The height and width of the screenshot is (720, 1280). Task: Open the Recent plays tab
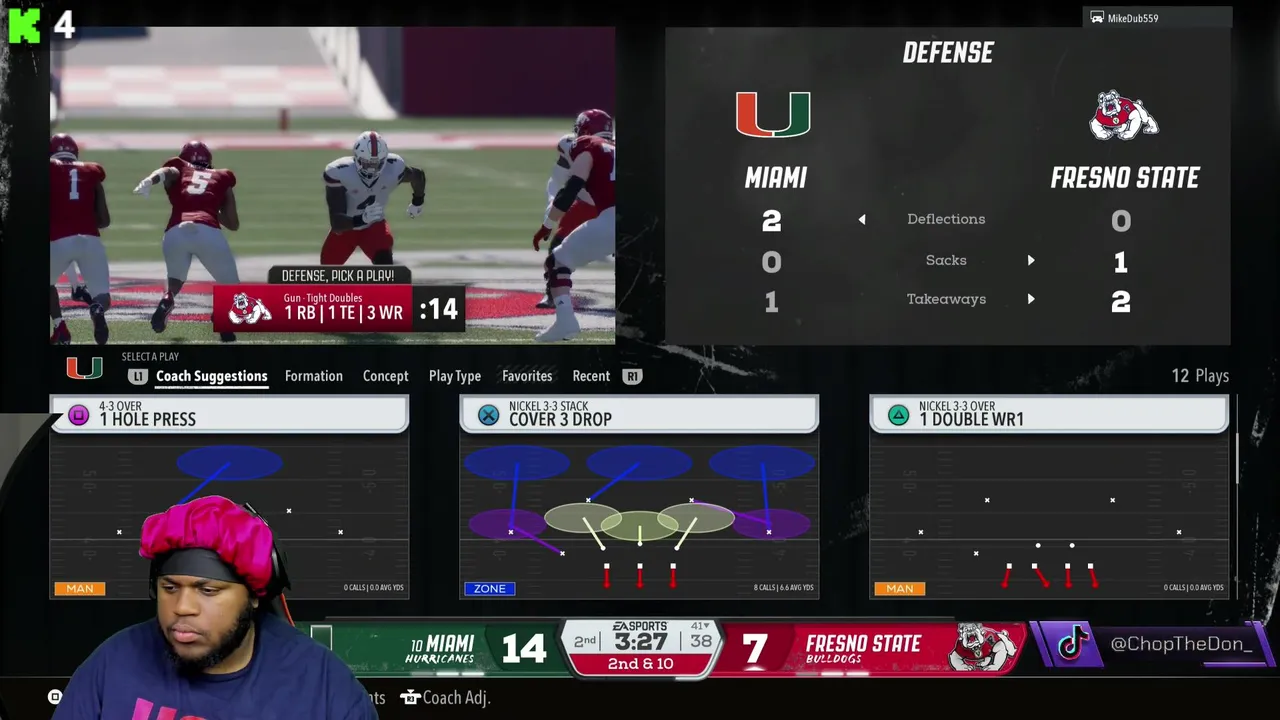click(591, 376)
